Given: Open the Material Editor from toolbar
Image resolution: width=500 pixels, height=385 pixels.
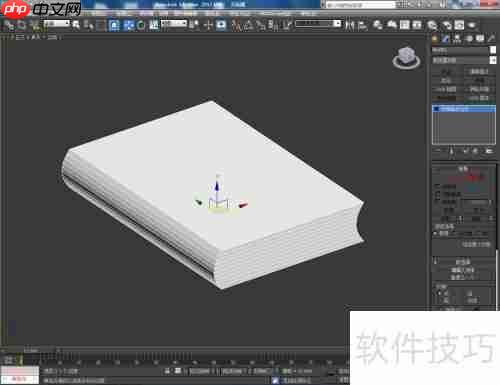Looking at the screenshot, I should click(432, 25).
